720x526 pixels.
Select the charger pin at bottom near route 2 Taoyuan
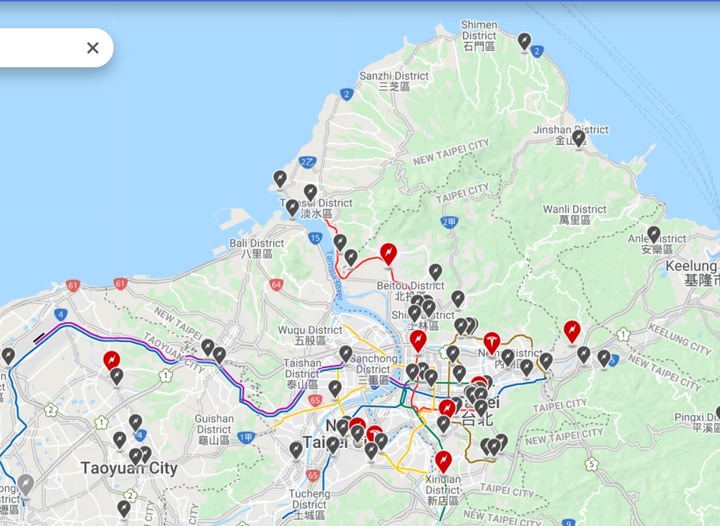point(124,509)
